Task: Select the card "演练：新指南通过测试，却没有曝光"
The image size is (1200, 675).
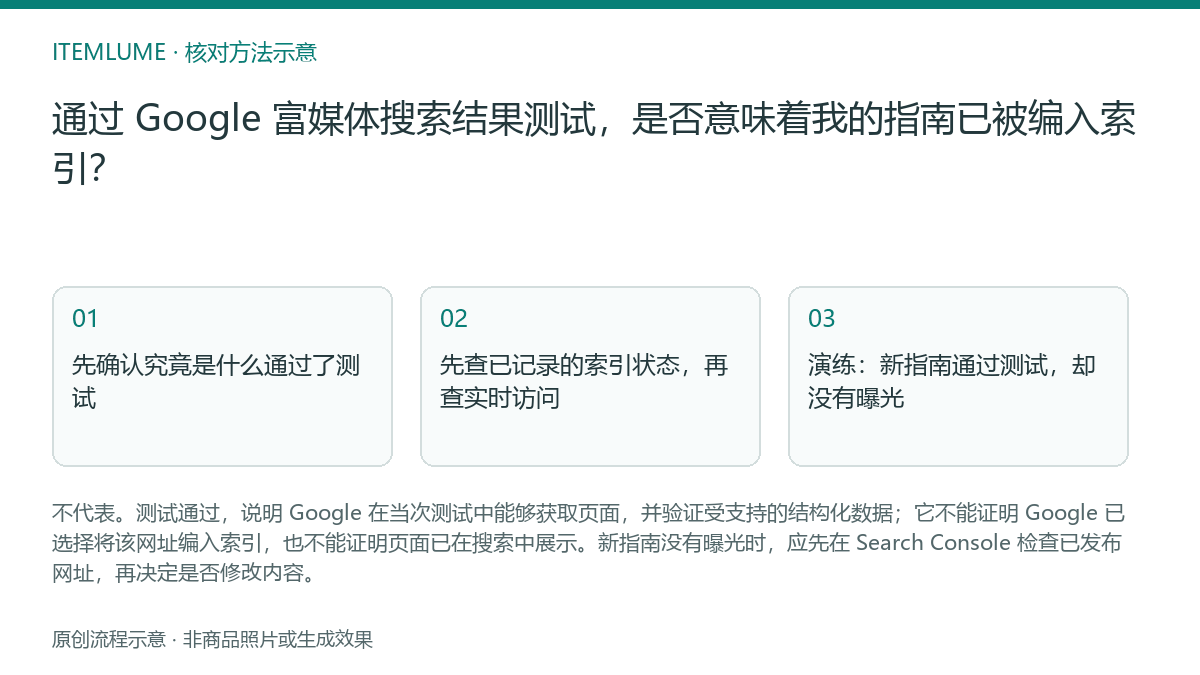Action: [958, 376]
